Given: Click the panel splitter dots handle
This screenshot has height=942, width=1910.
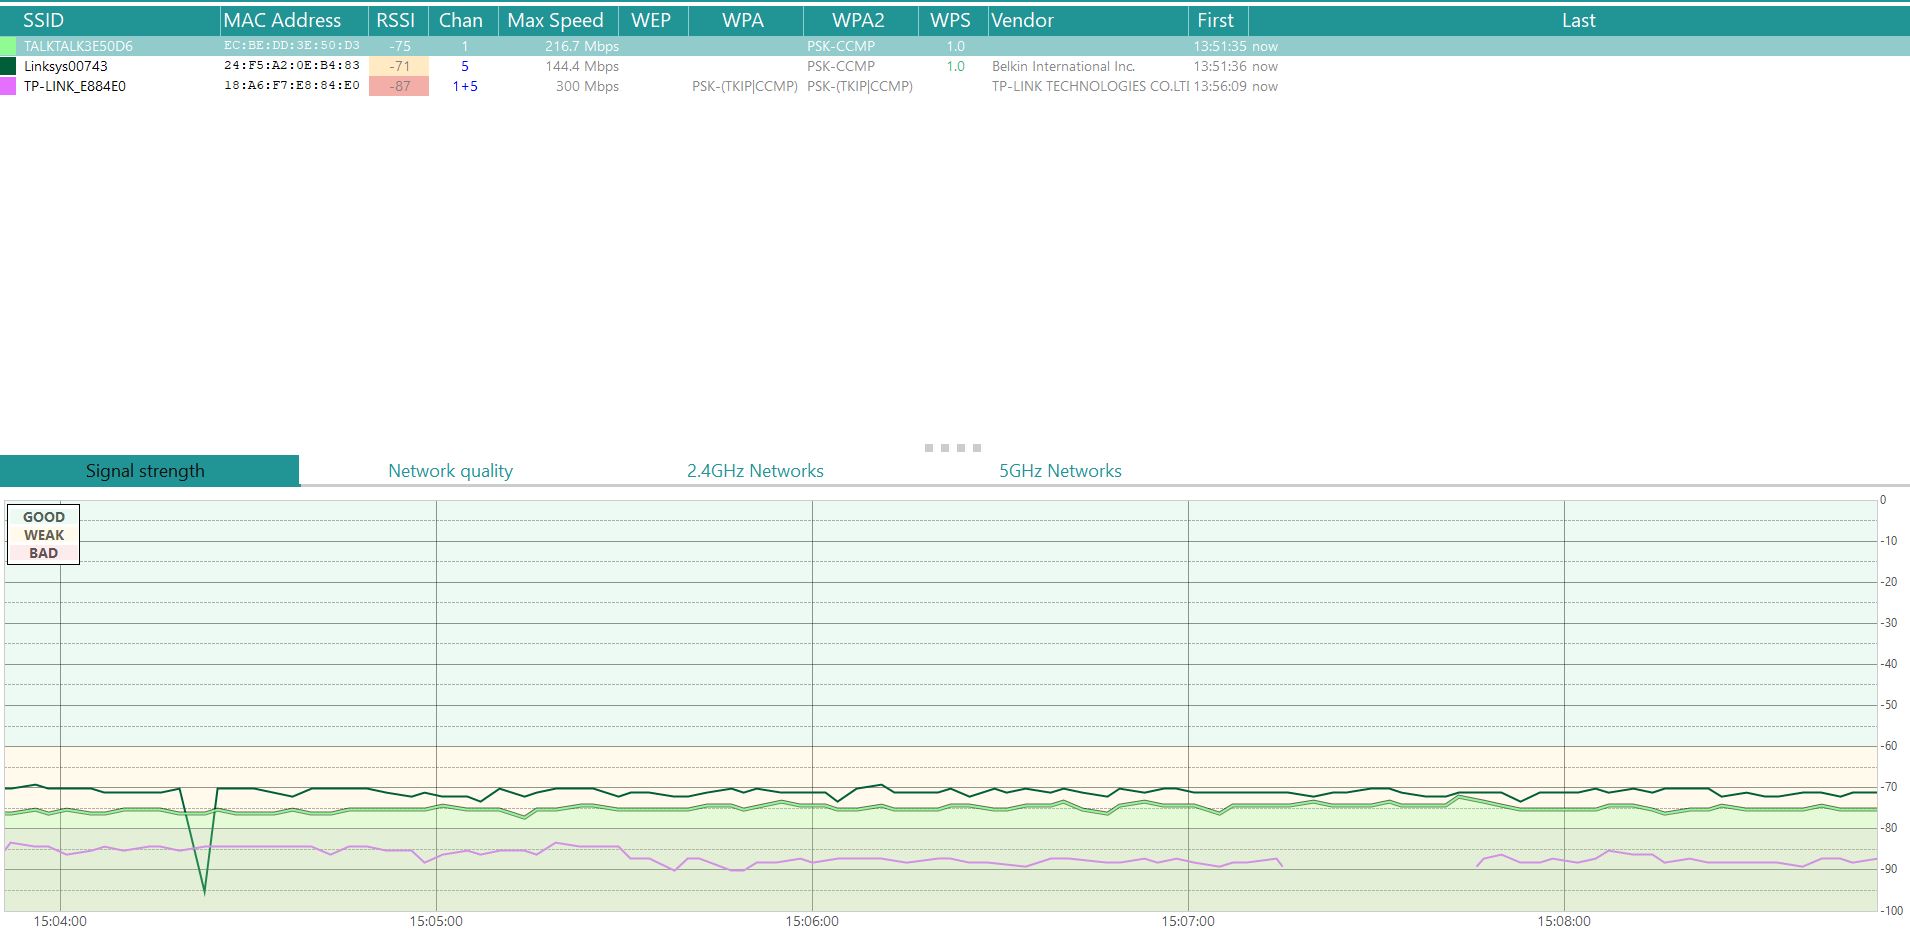Looking at the screenshot, I should pyautogui.click(x=953, y=448).
